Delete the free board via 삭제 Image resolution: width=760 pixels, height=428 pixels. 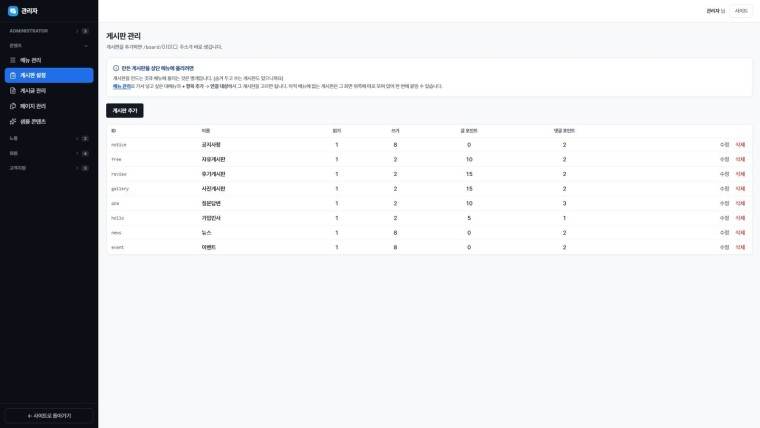[x=740, y=159]
